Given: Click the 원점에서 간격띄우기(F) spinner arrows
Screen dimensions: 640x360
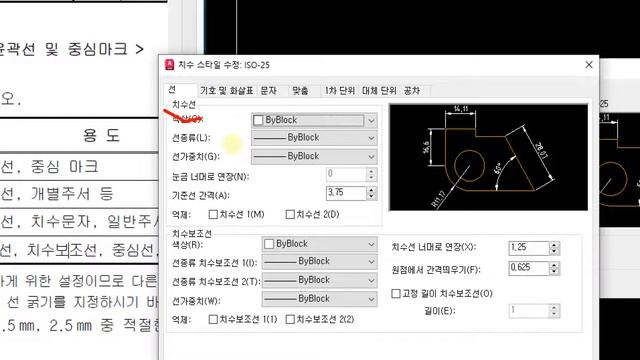Looking at the screenshot, I should point(554,268).
